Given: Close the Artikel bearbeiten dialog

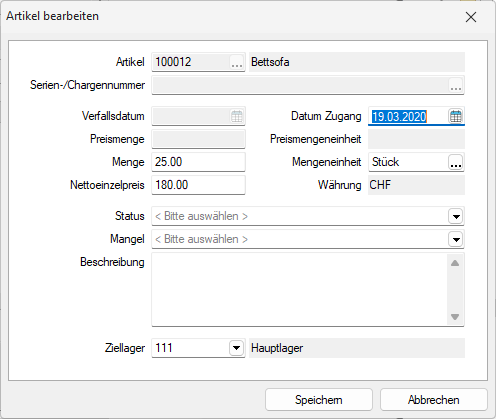Looking at the screenshot, I should [x=471, y=17].
